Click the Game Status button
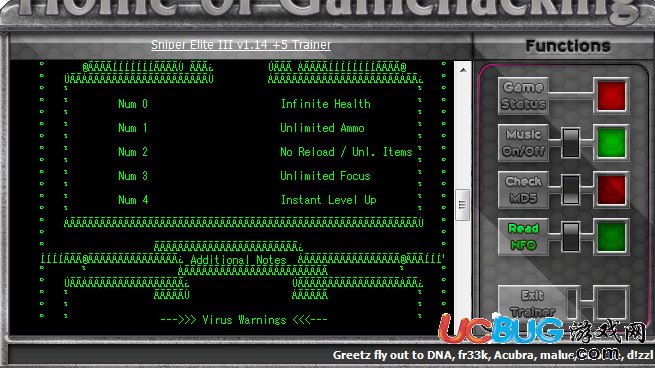 523,96
